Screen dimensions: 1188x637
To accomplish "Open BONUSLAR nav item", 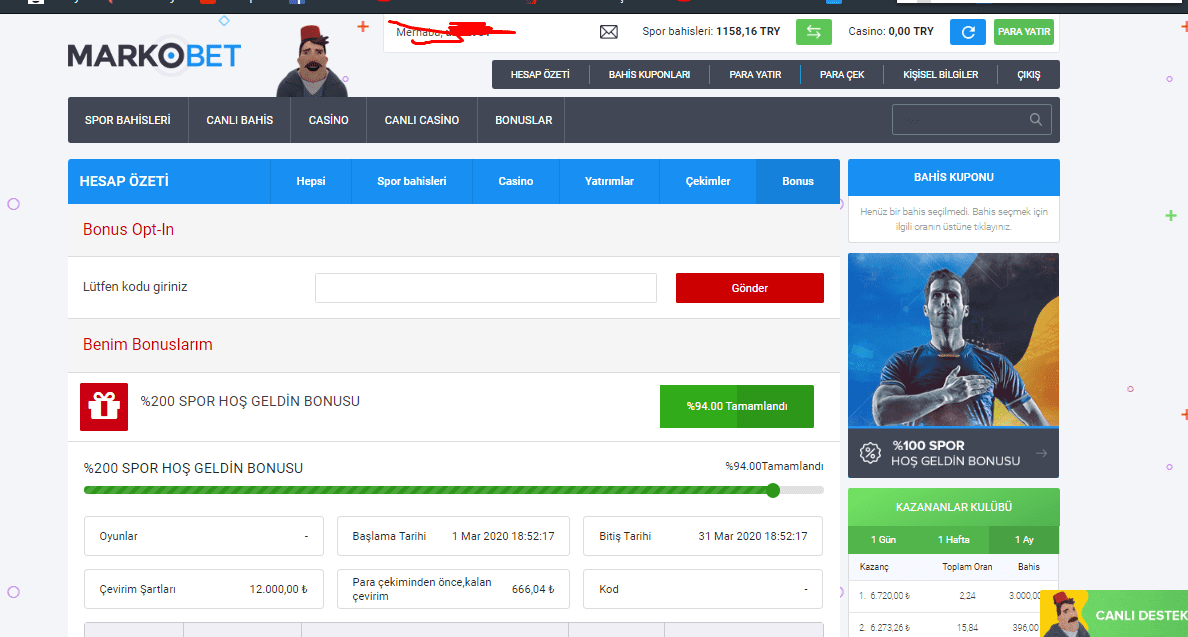I will [x=524, y=120].
